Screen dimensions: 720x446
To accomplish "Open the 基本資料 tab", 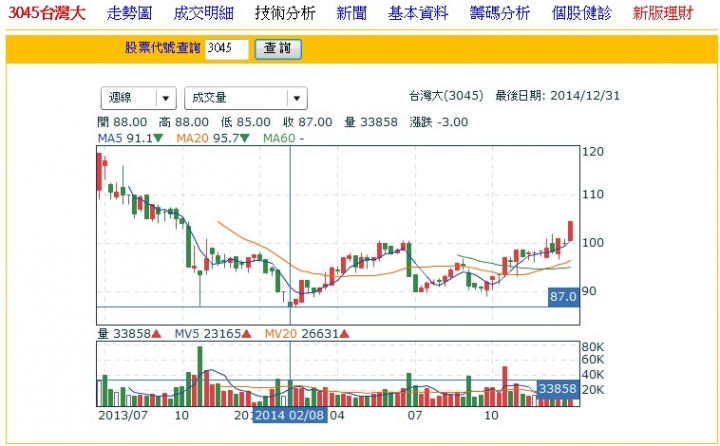I will click(418, 13).
